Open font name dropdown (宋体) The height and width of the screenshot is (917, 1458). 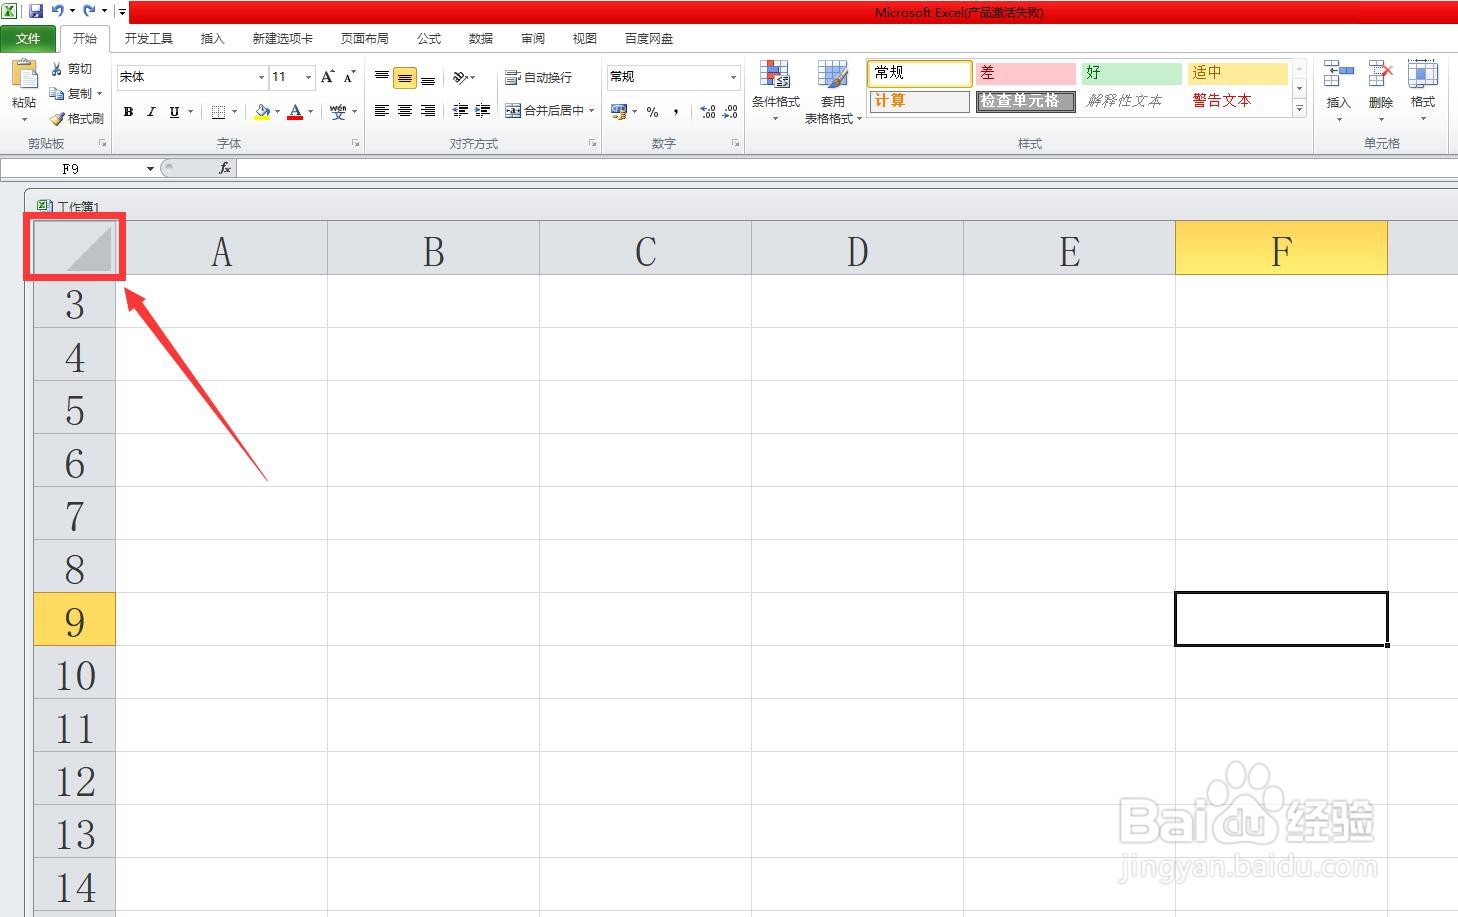coord(261,77)
